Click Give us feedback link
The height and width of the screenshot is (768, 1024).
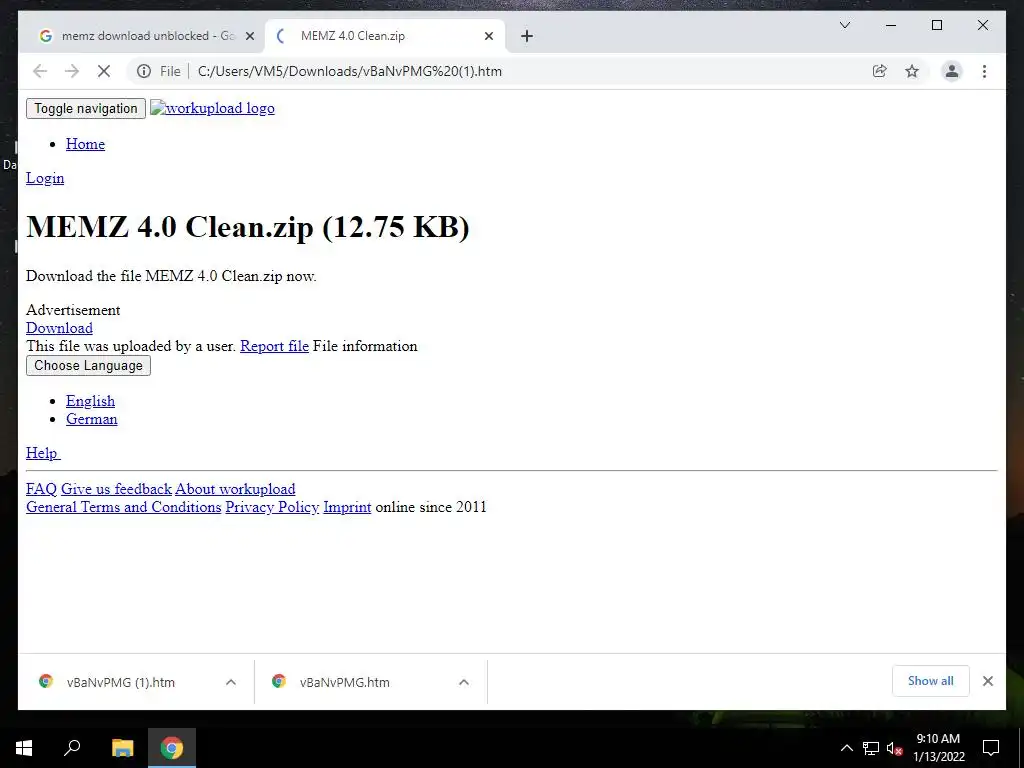point(116,489)
